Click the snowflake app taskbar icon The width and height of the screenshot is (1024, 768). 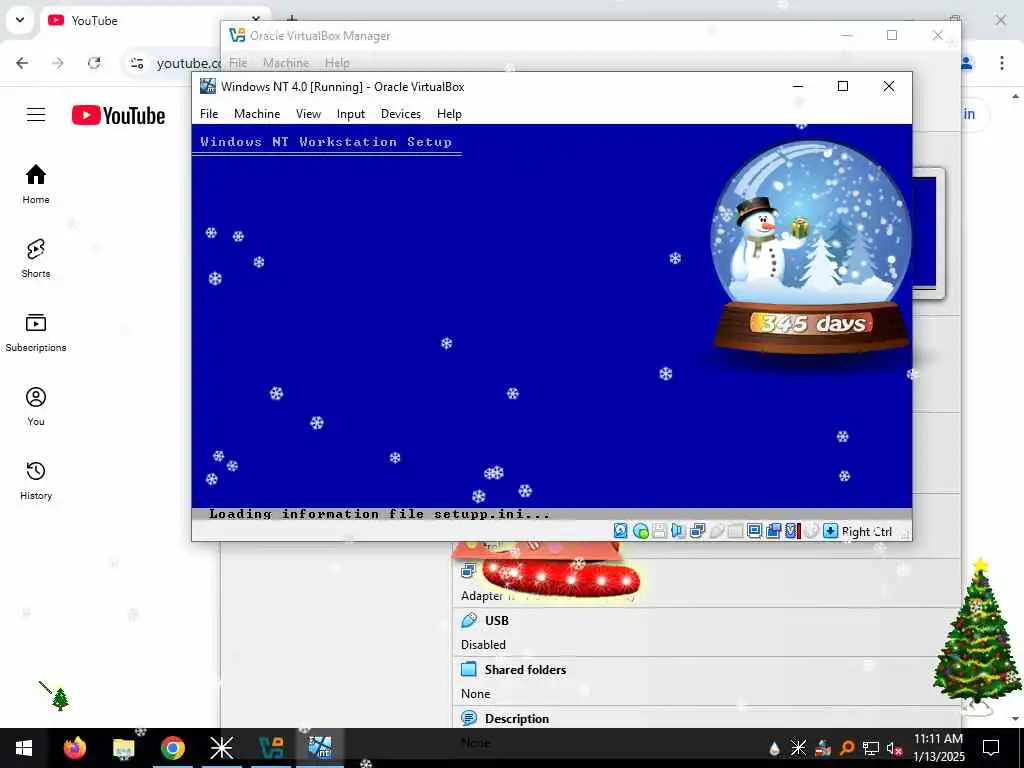(221, 748)
